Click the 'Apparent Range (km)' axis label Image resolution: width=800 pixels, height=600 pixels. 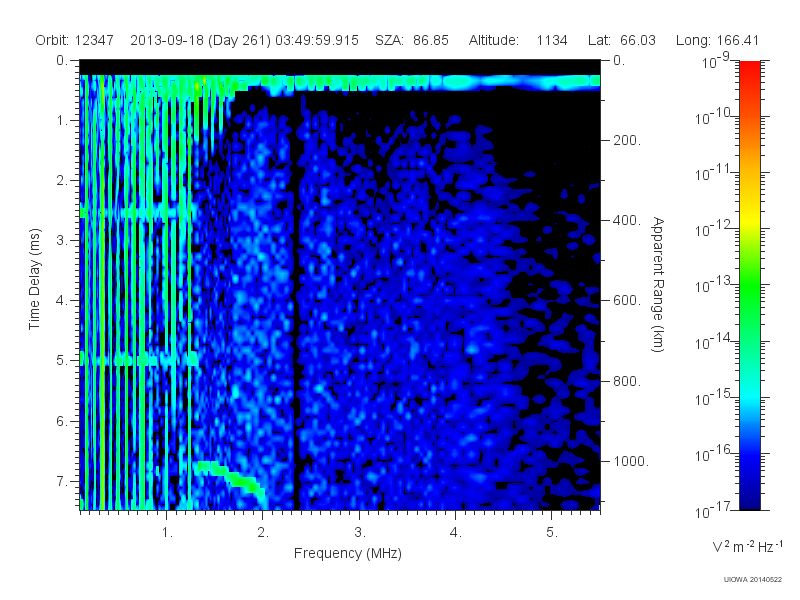(658, 284)
